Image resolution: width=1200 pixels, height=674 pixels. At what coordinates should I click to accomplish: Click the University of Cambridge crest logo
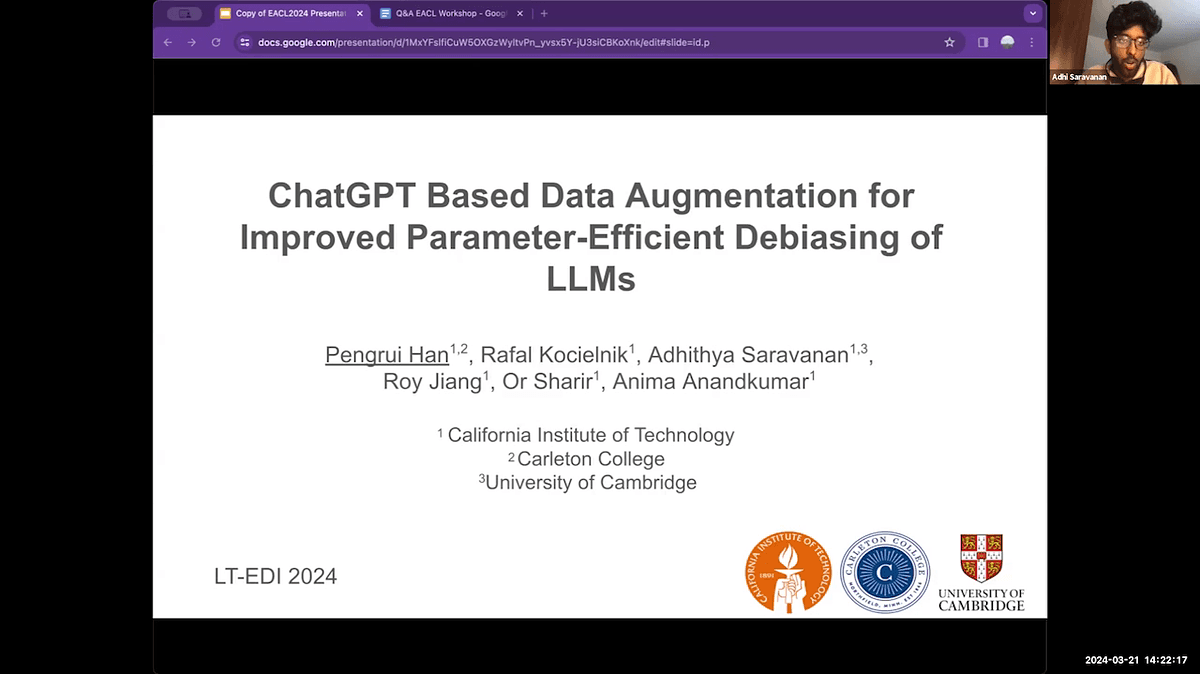[x=981, y=571]
